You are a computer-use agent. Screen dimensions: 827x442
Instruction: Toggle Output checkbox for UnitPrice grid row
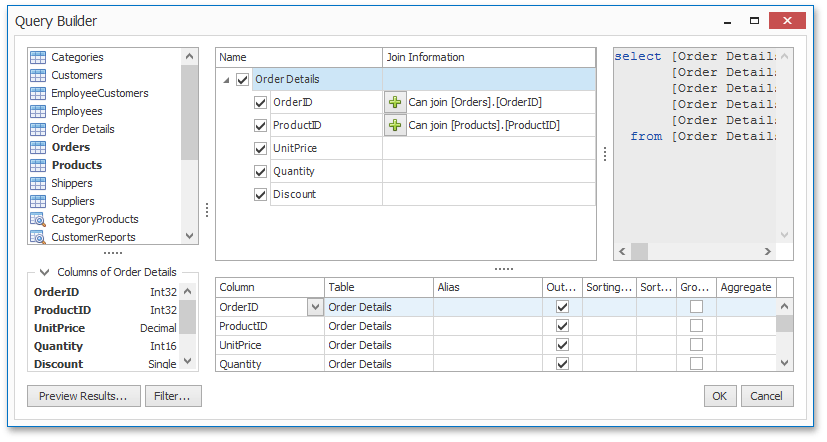[563, 345]
